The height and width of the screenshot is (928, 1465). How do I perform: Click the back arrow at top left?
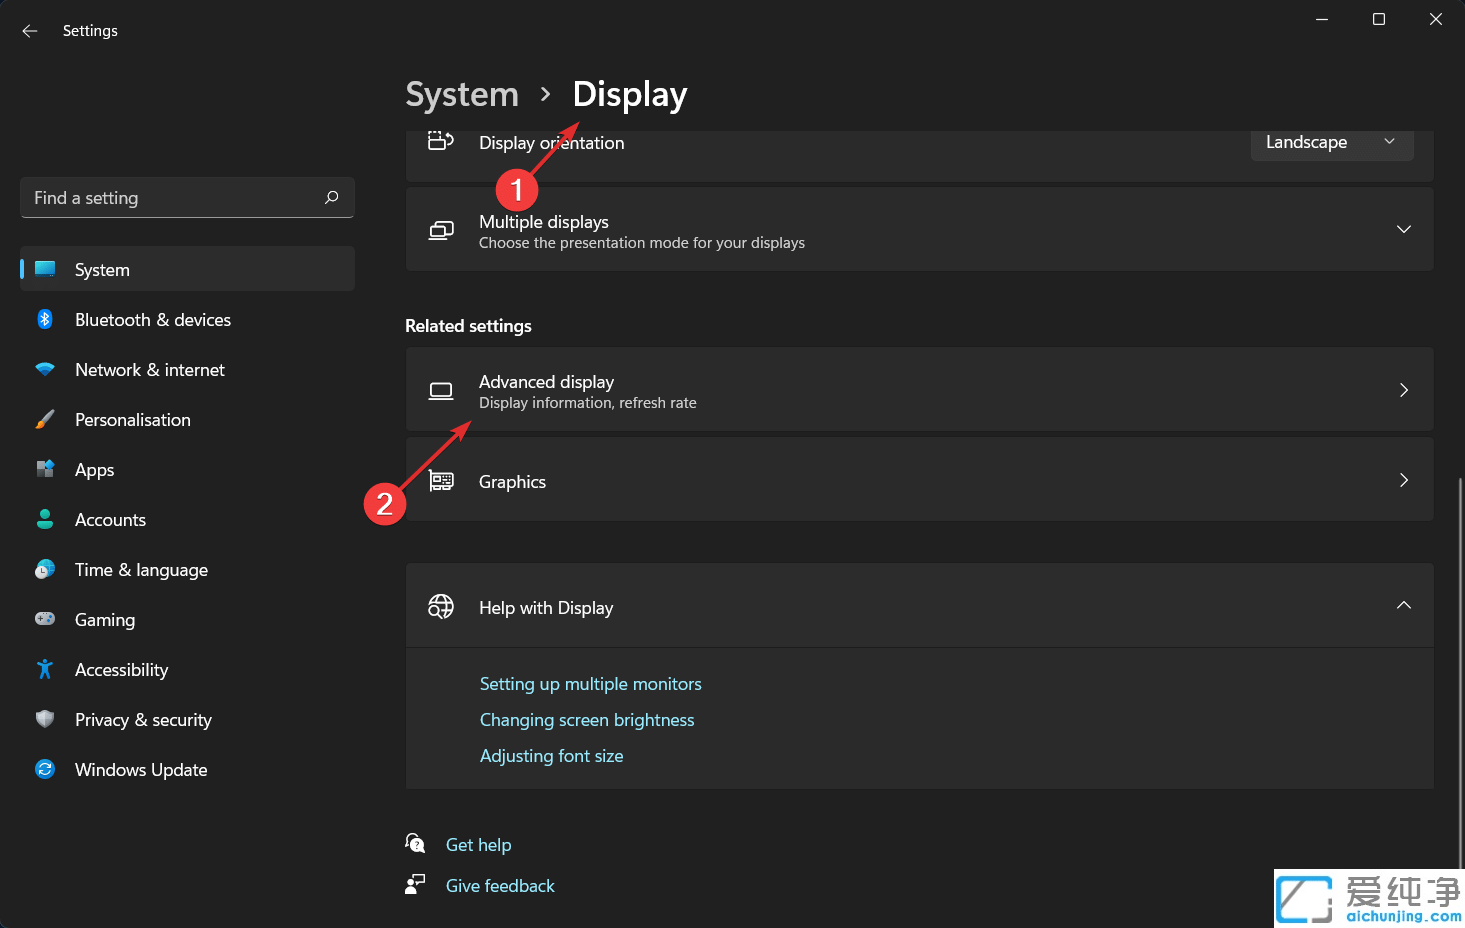(29, 30)
